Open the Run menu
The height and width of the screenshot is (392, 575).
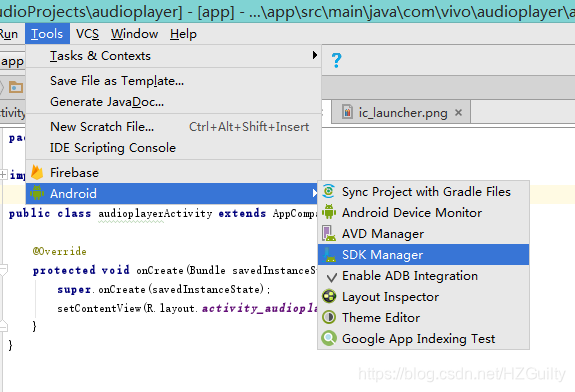click(x=9, y=34)
